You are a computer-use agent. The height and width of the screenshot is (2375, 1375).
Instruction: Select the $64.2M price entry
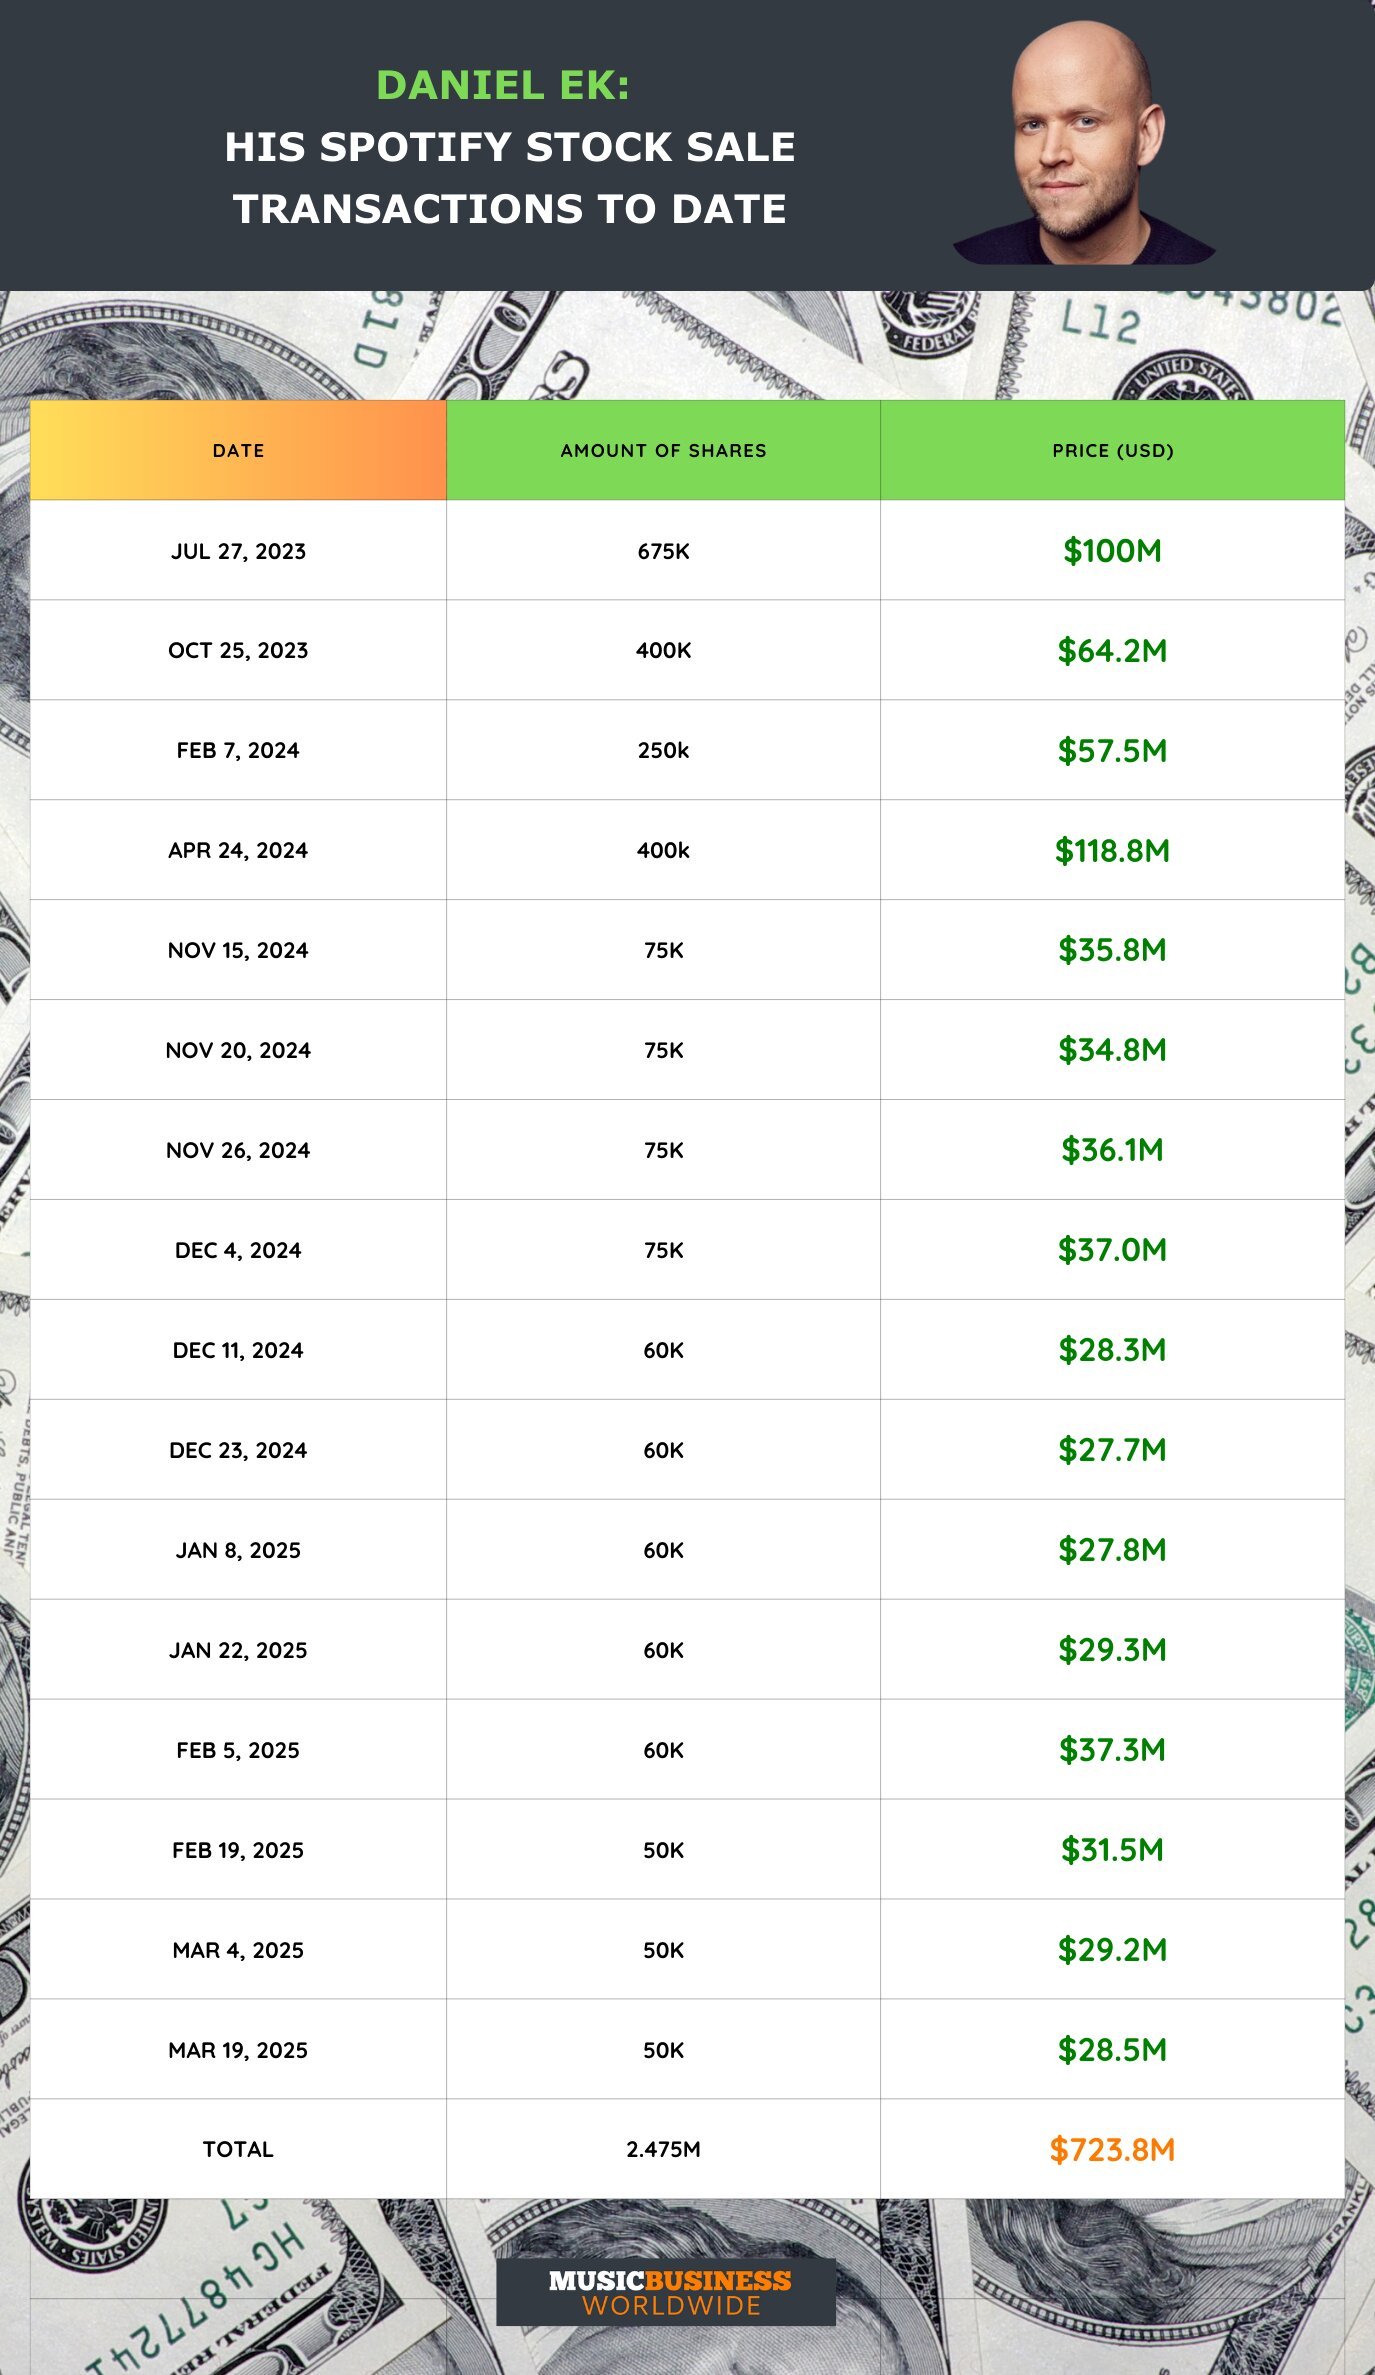1112,651
